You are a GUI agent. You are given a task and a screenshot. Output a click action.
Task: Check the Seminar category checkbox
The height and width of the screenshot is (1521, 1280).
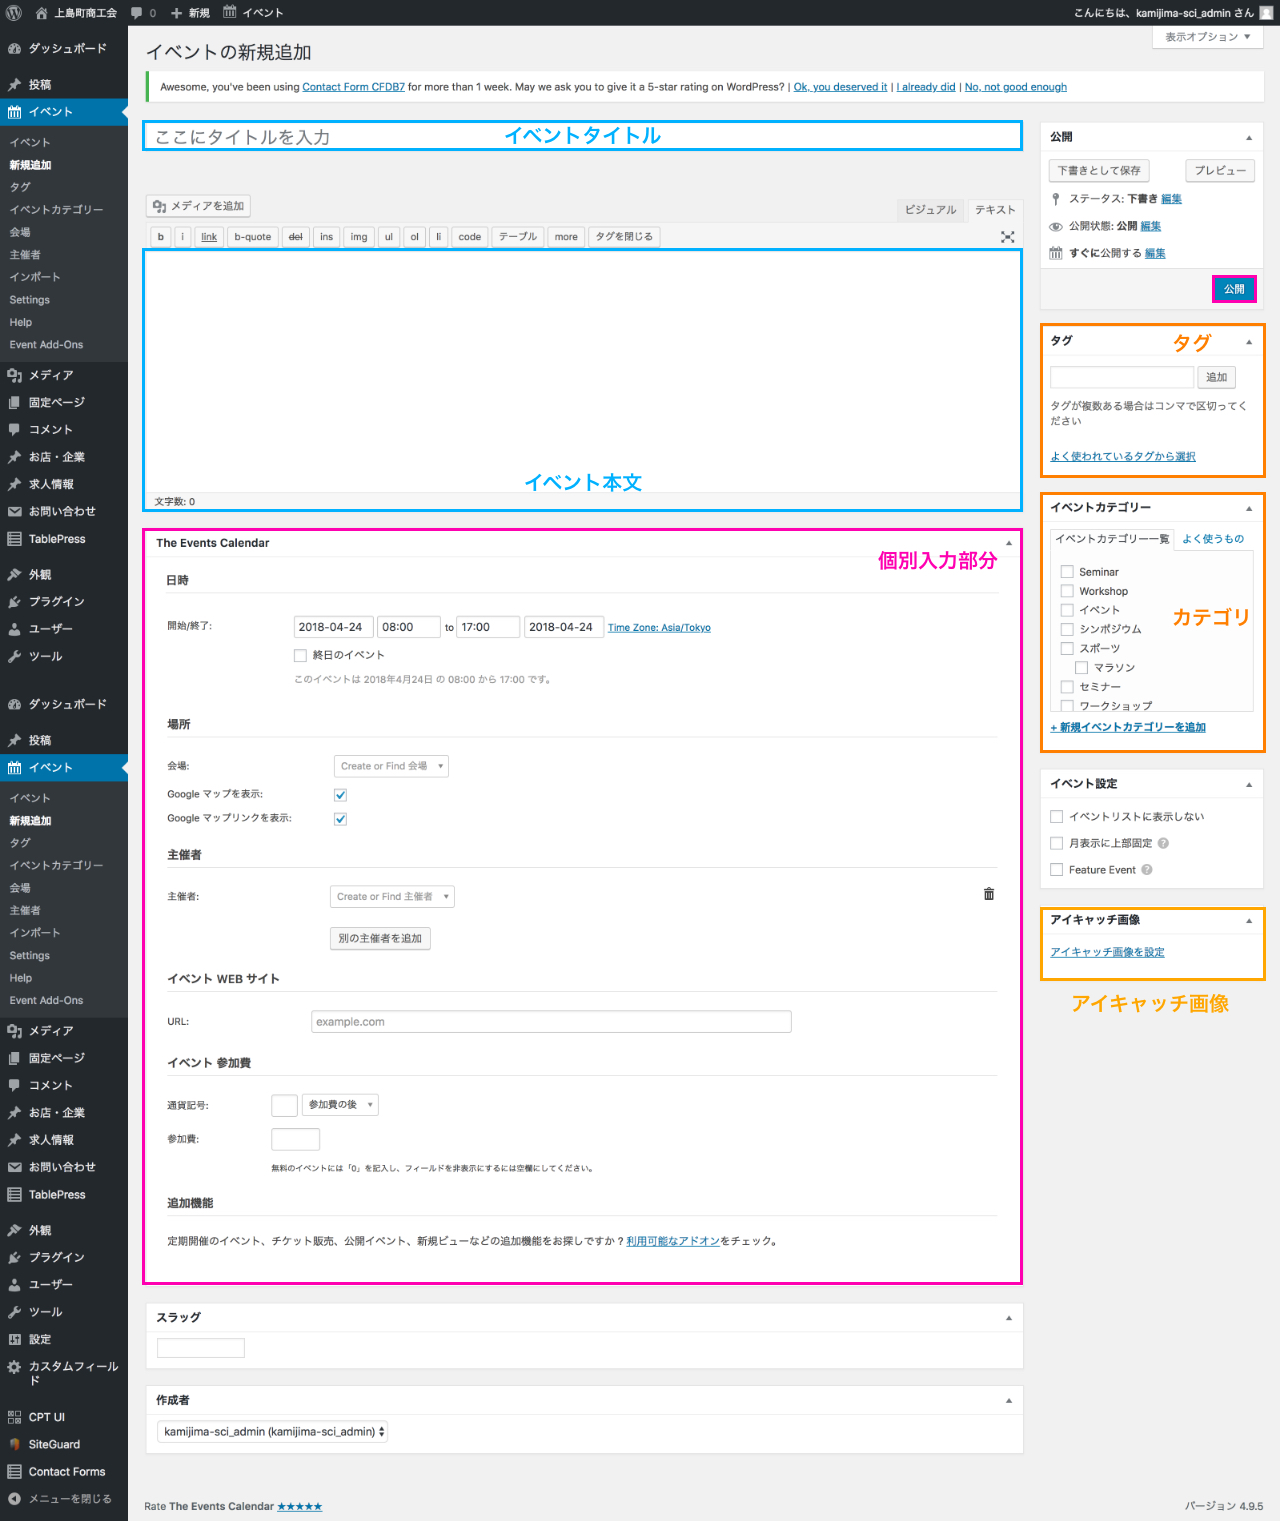(x=1067, y=572)
